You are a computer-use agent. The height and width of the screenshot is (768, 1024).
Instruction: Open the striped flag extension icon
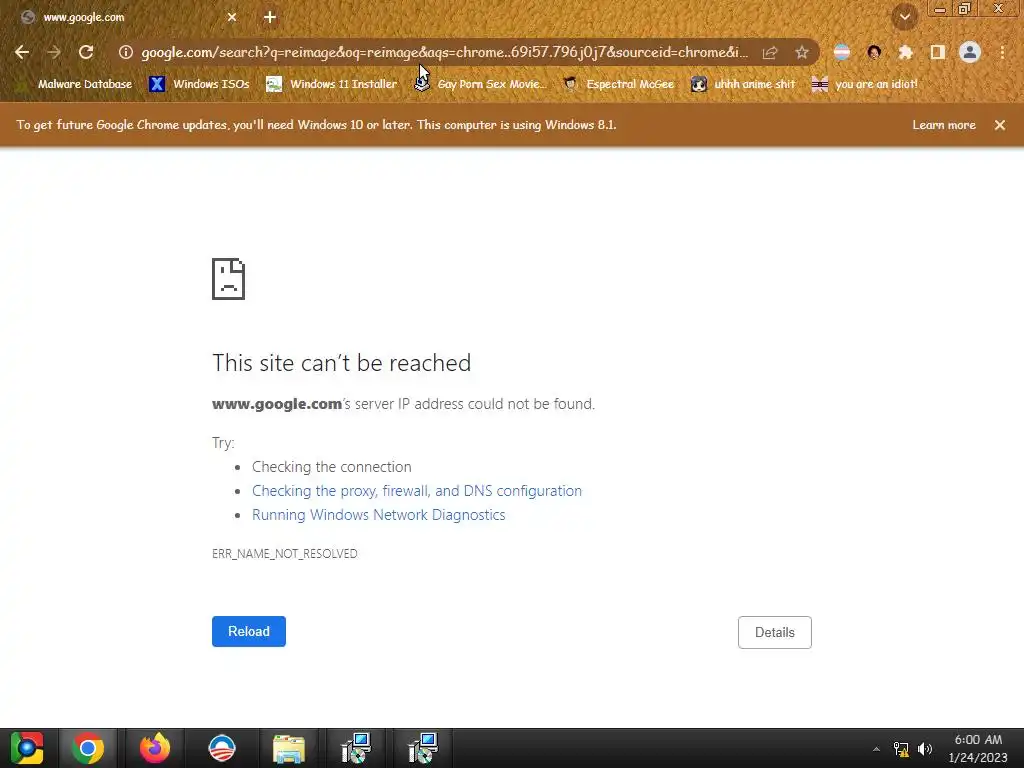[x=842, y=52]
